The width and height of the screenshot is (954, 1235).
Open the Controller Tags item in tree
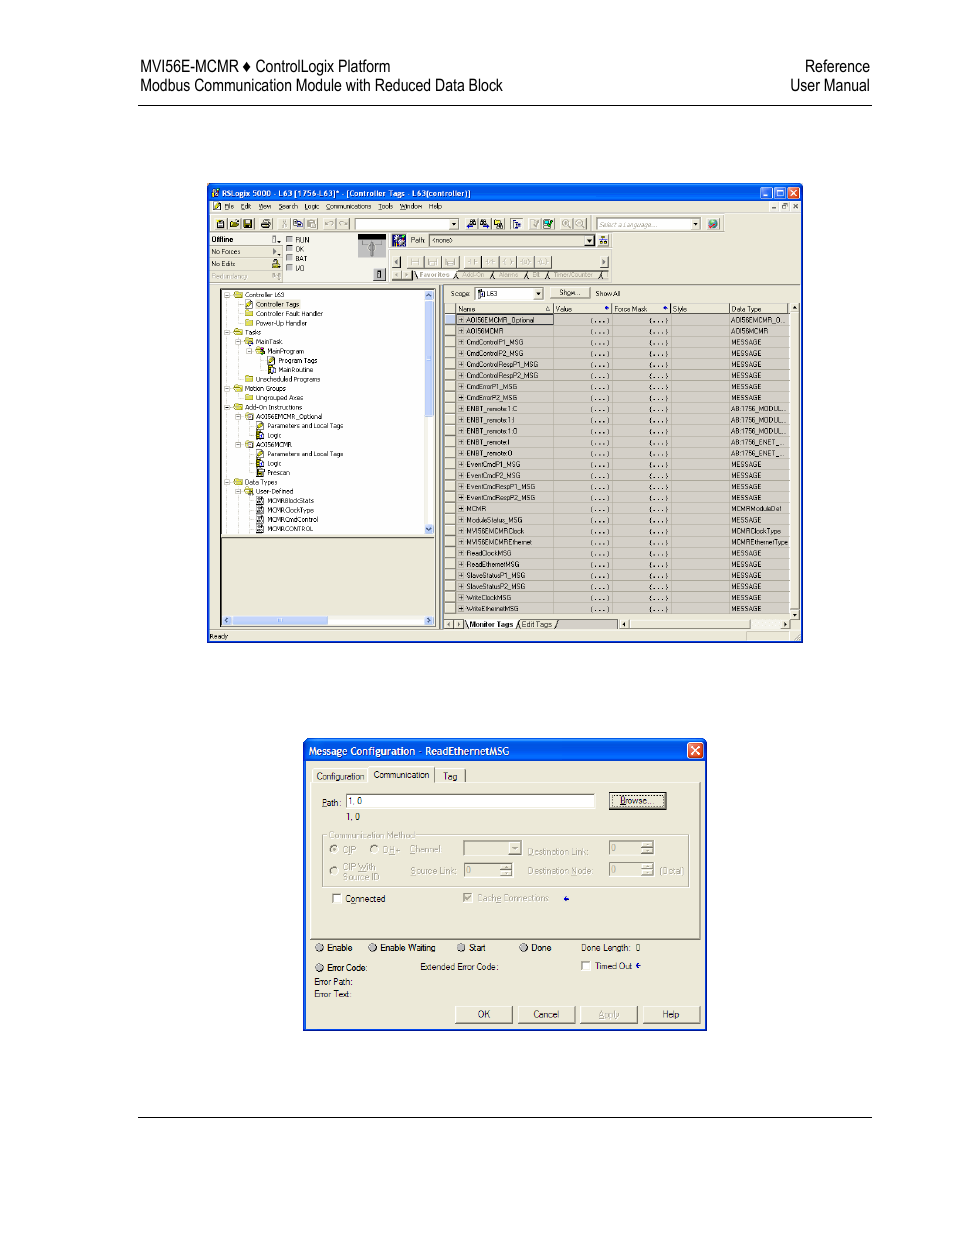[276, 304]
